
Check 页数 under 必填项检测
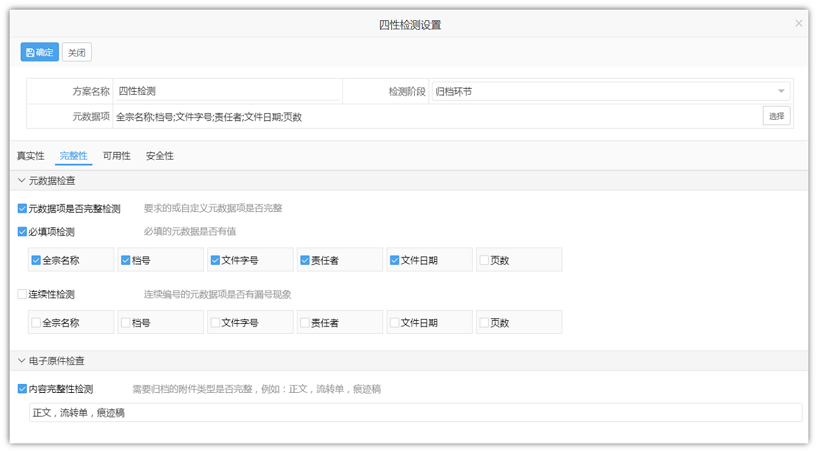pyautogui.click(x=484, y=260)
